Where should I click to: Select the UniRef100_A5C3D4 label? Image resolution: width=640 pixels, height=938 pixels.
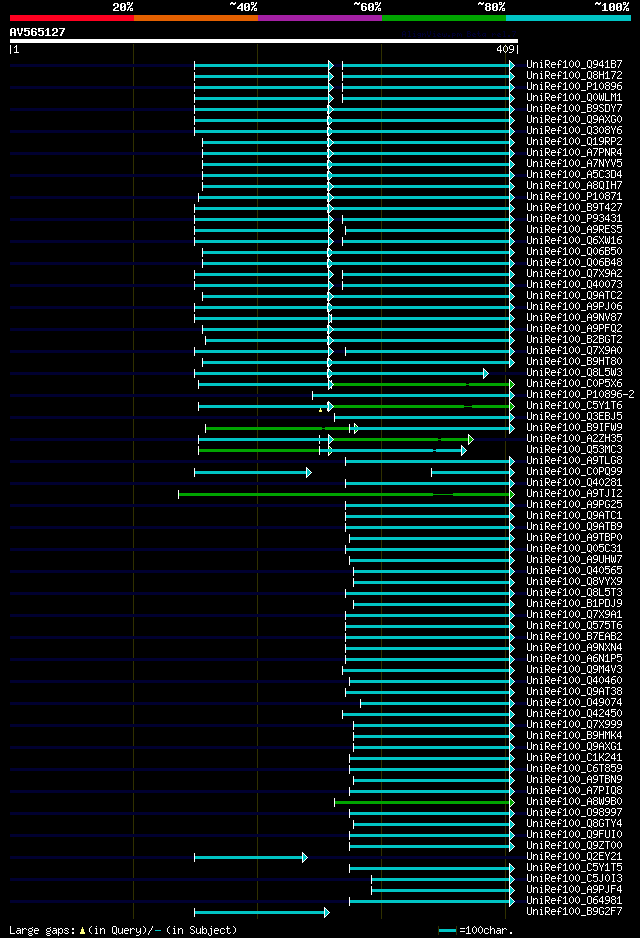click(x=574, y=175)
